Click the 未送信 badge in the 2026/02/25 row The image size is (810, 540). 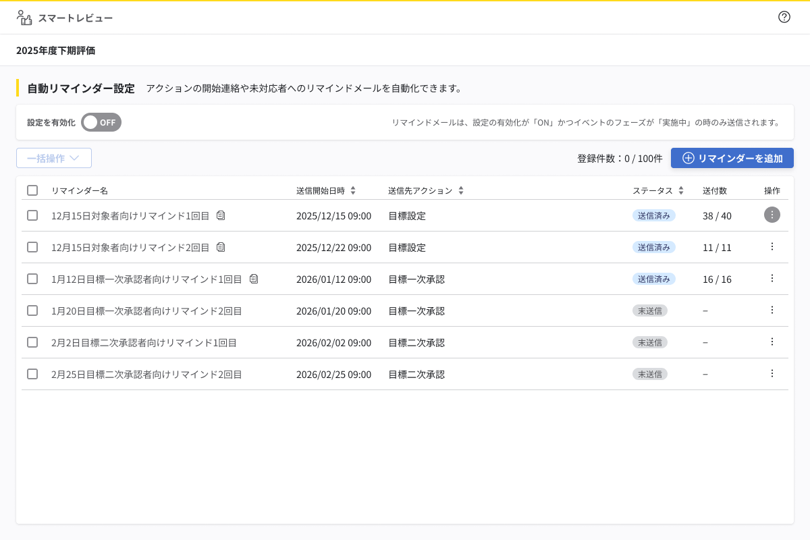pos(650,374)
